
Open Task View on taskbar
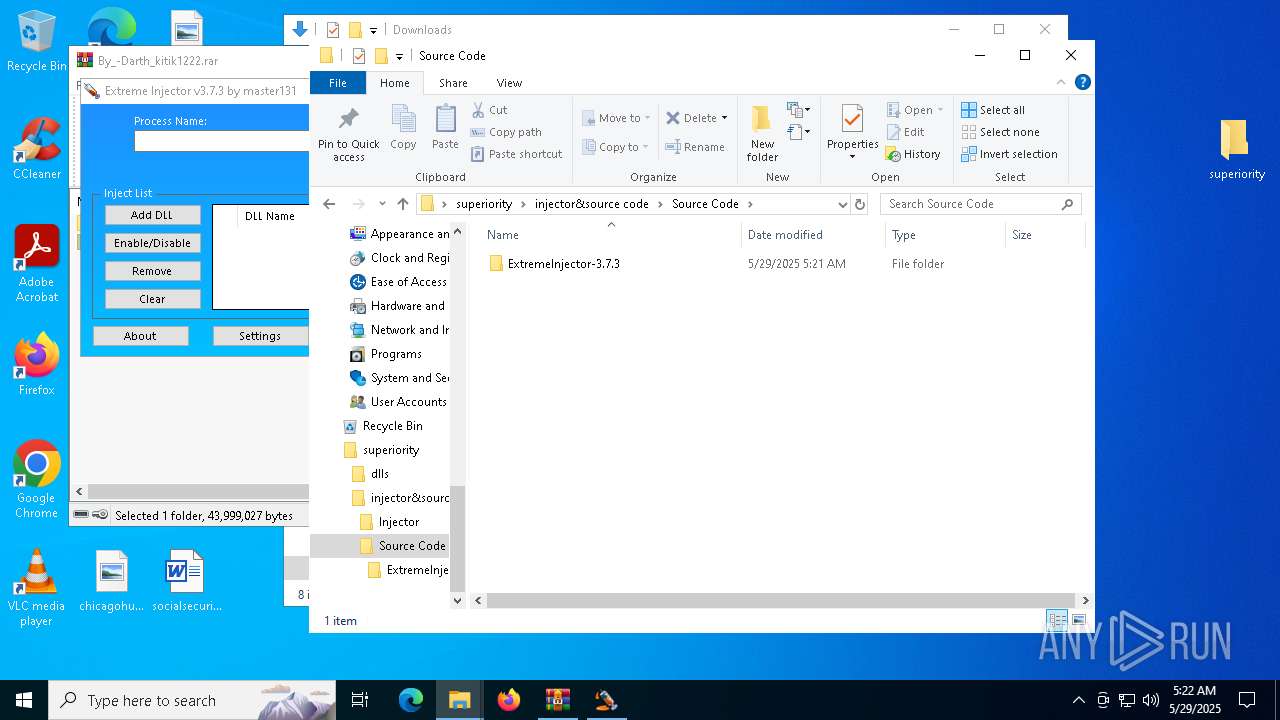point(360,700)
